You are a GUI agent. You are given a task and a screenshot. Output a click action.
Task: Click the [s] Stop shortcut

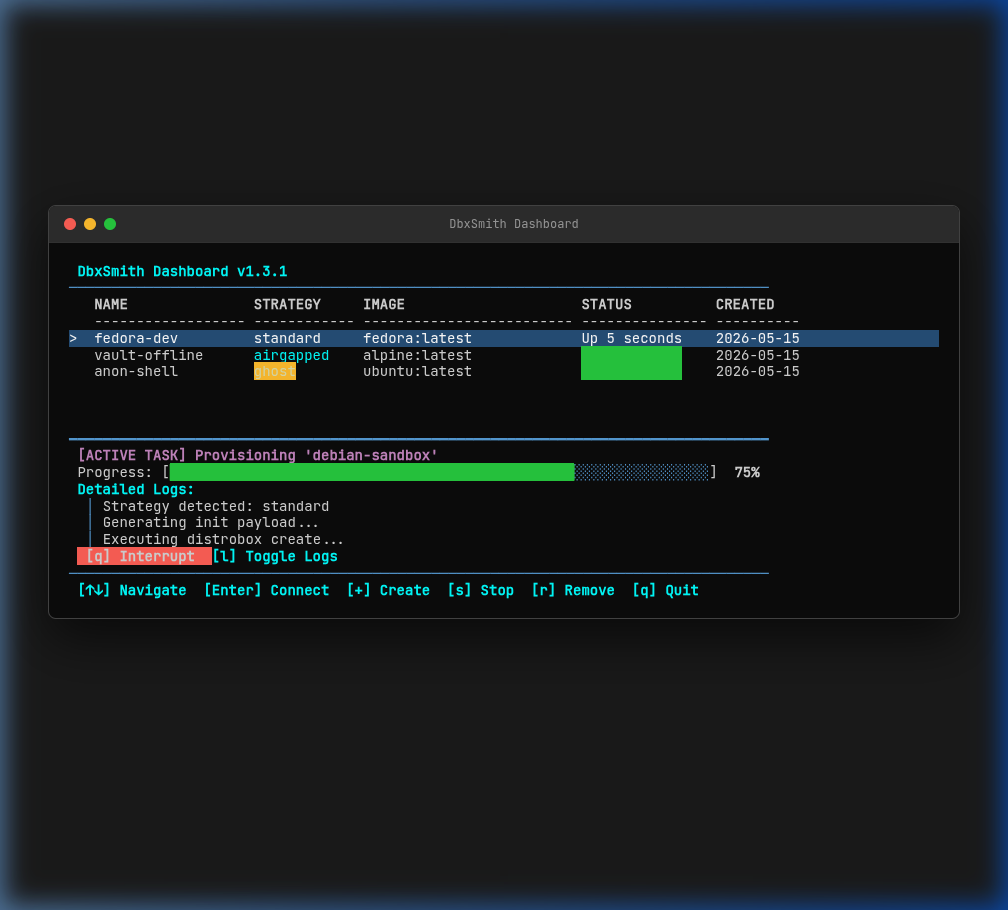(x=480, y=590)
